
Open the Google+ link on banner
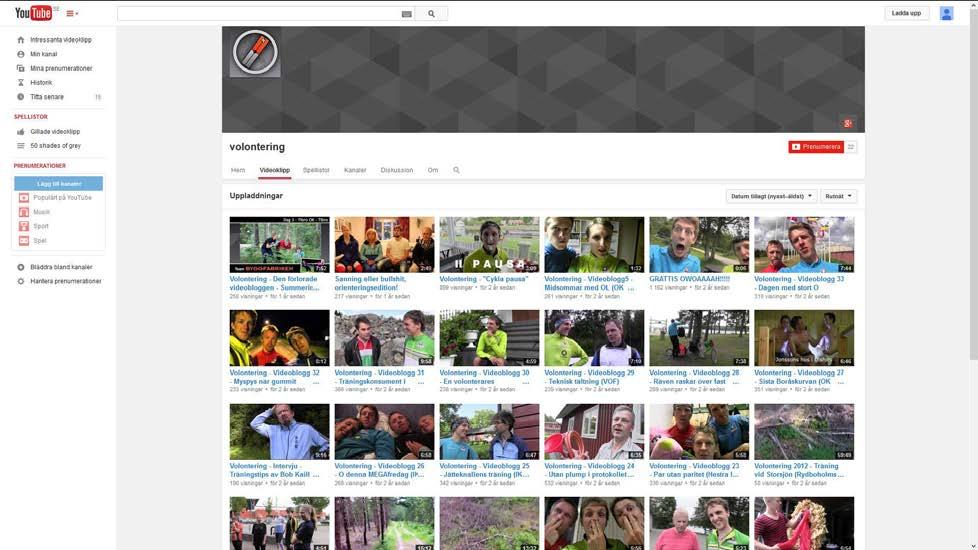pos(848,123)
